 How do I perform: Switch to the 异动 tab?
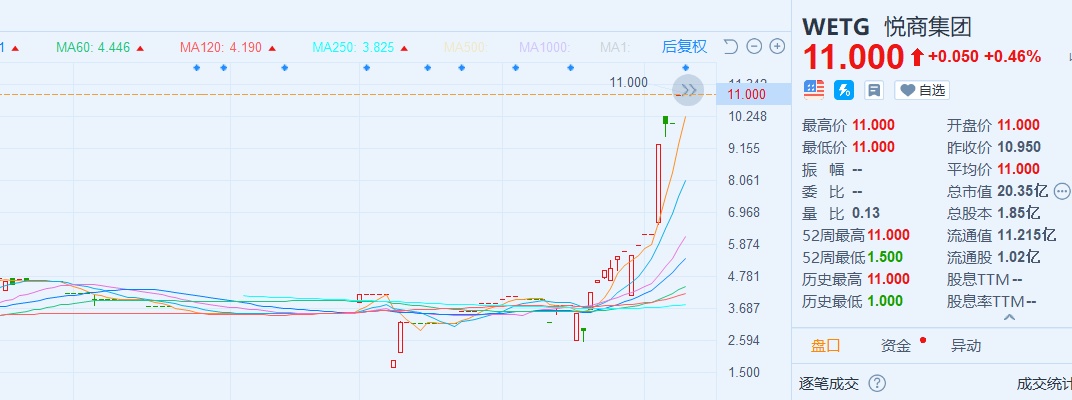pyautogui.click(x=965, y=346)
